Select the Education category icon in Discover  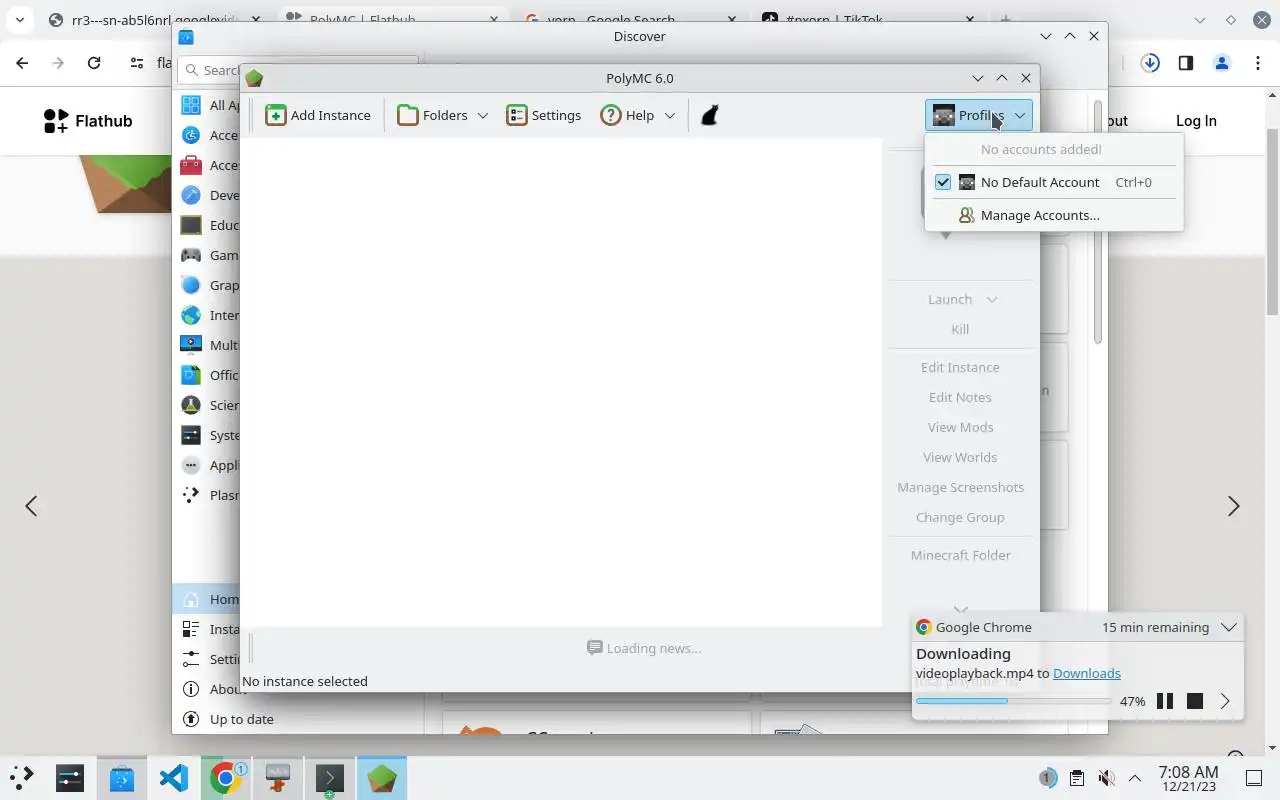point(191,225)
